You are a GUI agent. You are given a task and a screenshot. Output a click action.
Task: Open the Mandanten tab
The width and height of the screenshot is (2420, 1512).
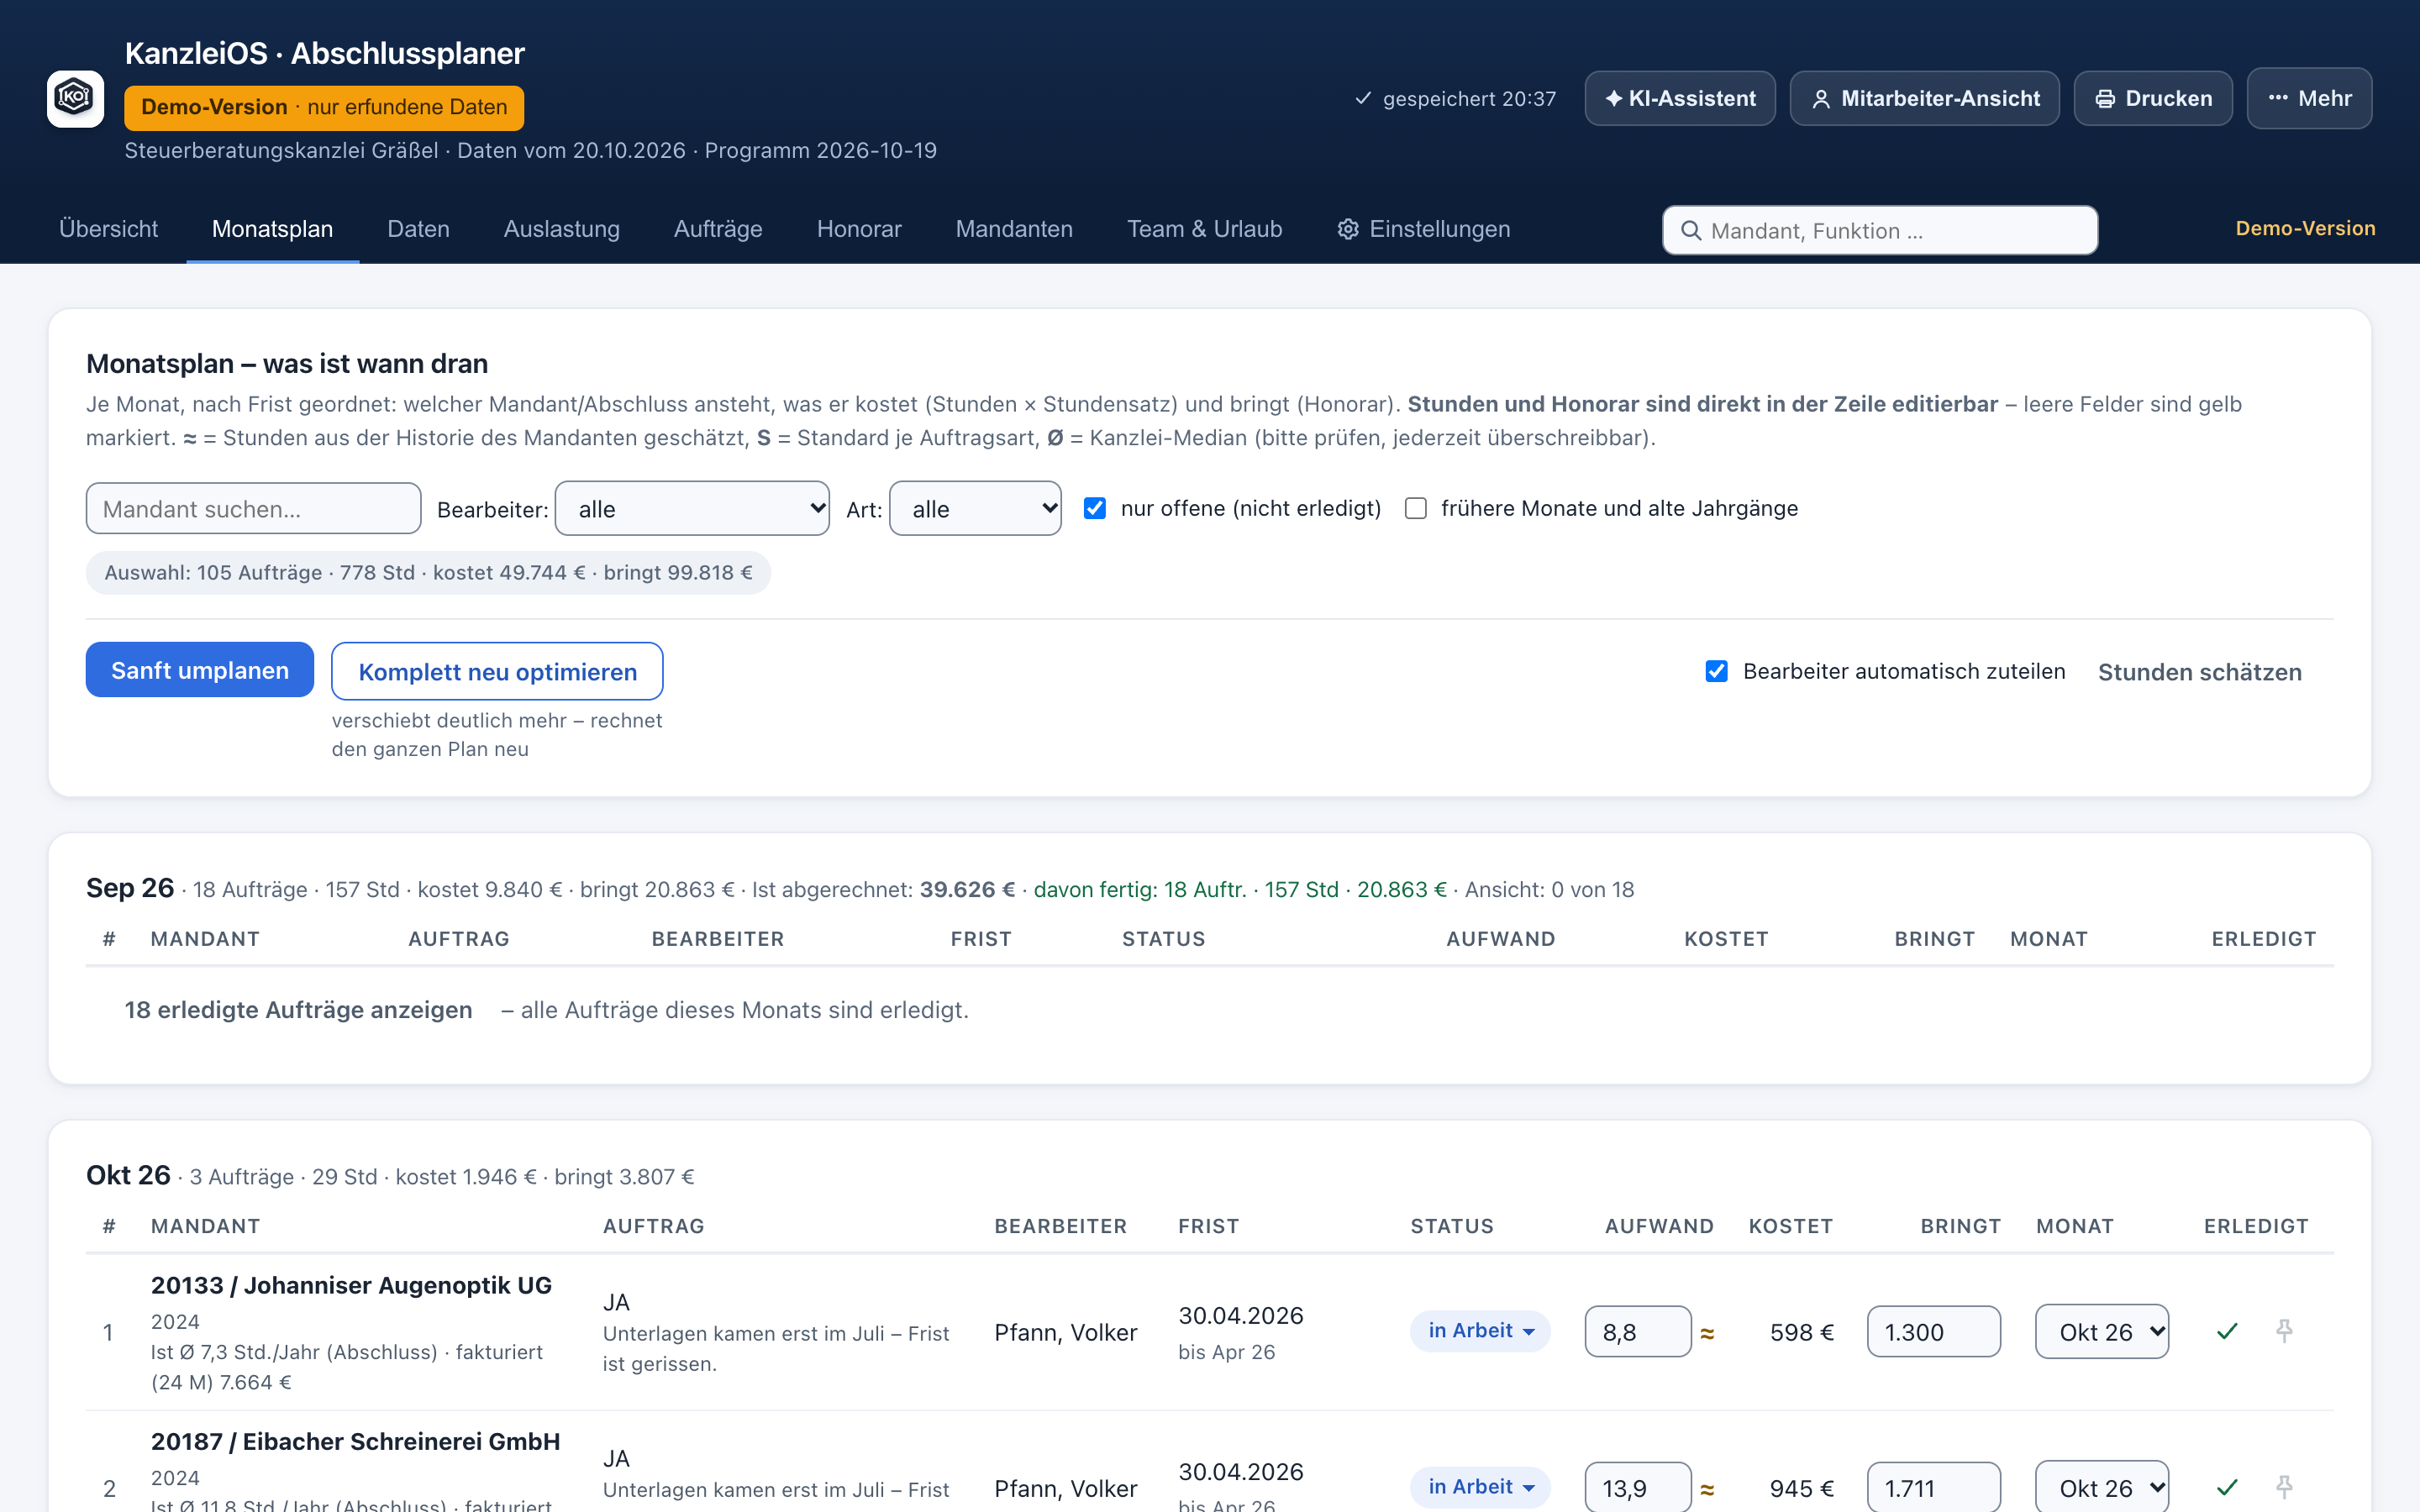tap(1014, 229)
